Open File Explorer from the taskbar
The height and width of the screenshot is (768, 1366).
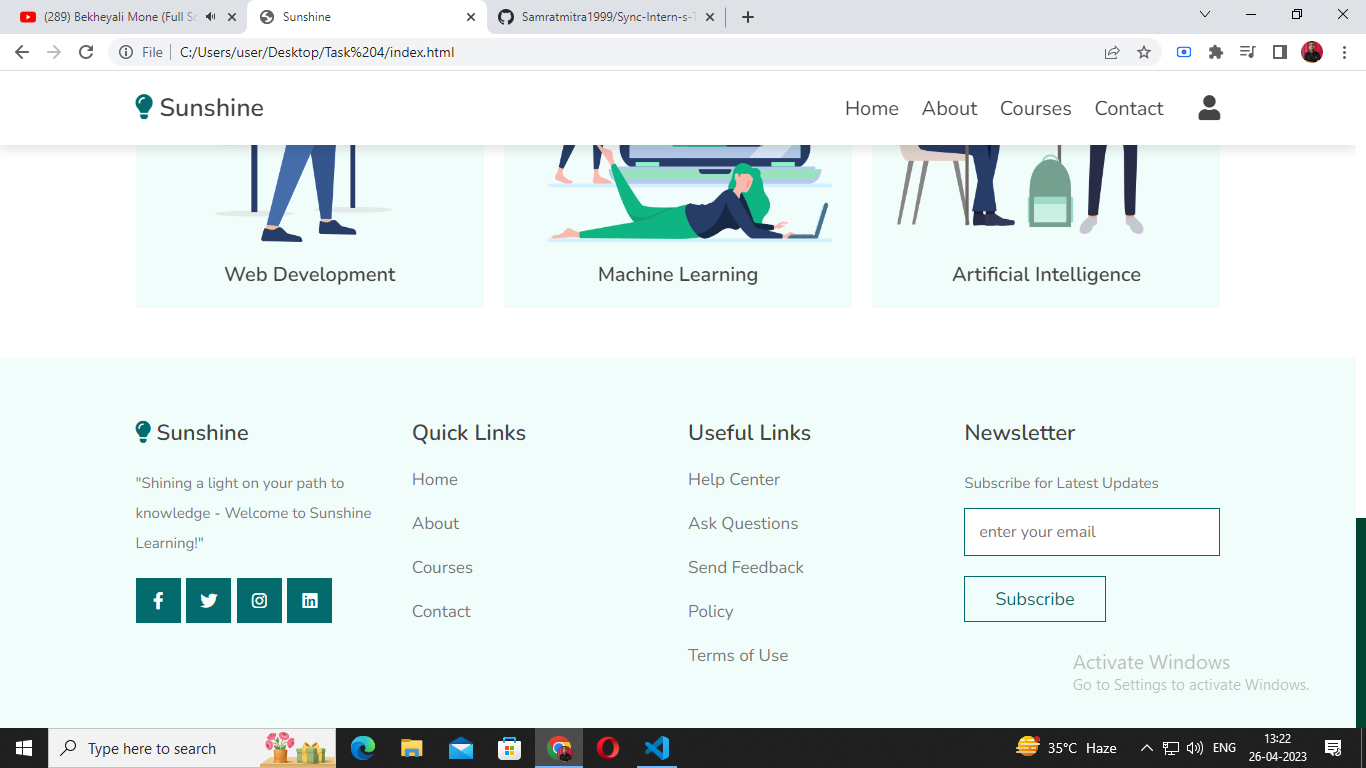point(411,748)
